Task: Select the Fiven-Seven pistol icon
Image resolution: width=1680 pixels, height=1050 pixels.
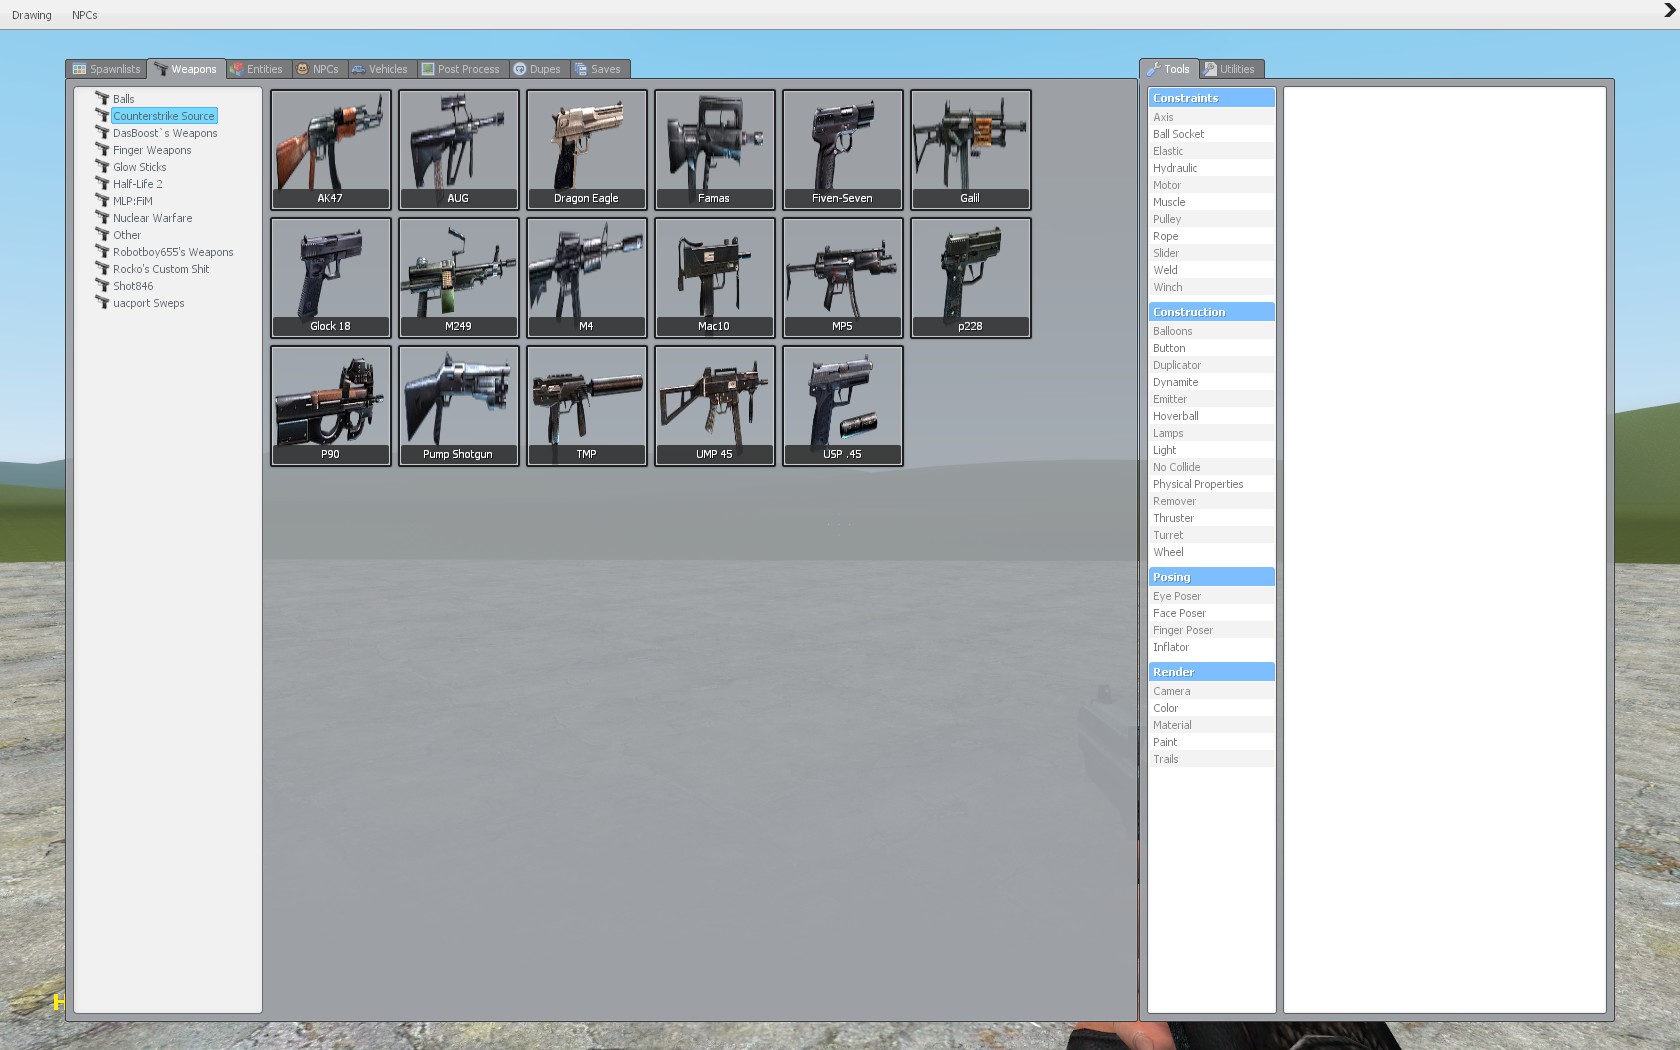Action: click(842, 149)
